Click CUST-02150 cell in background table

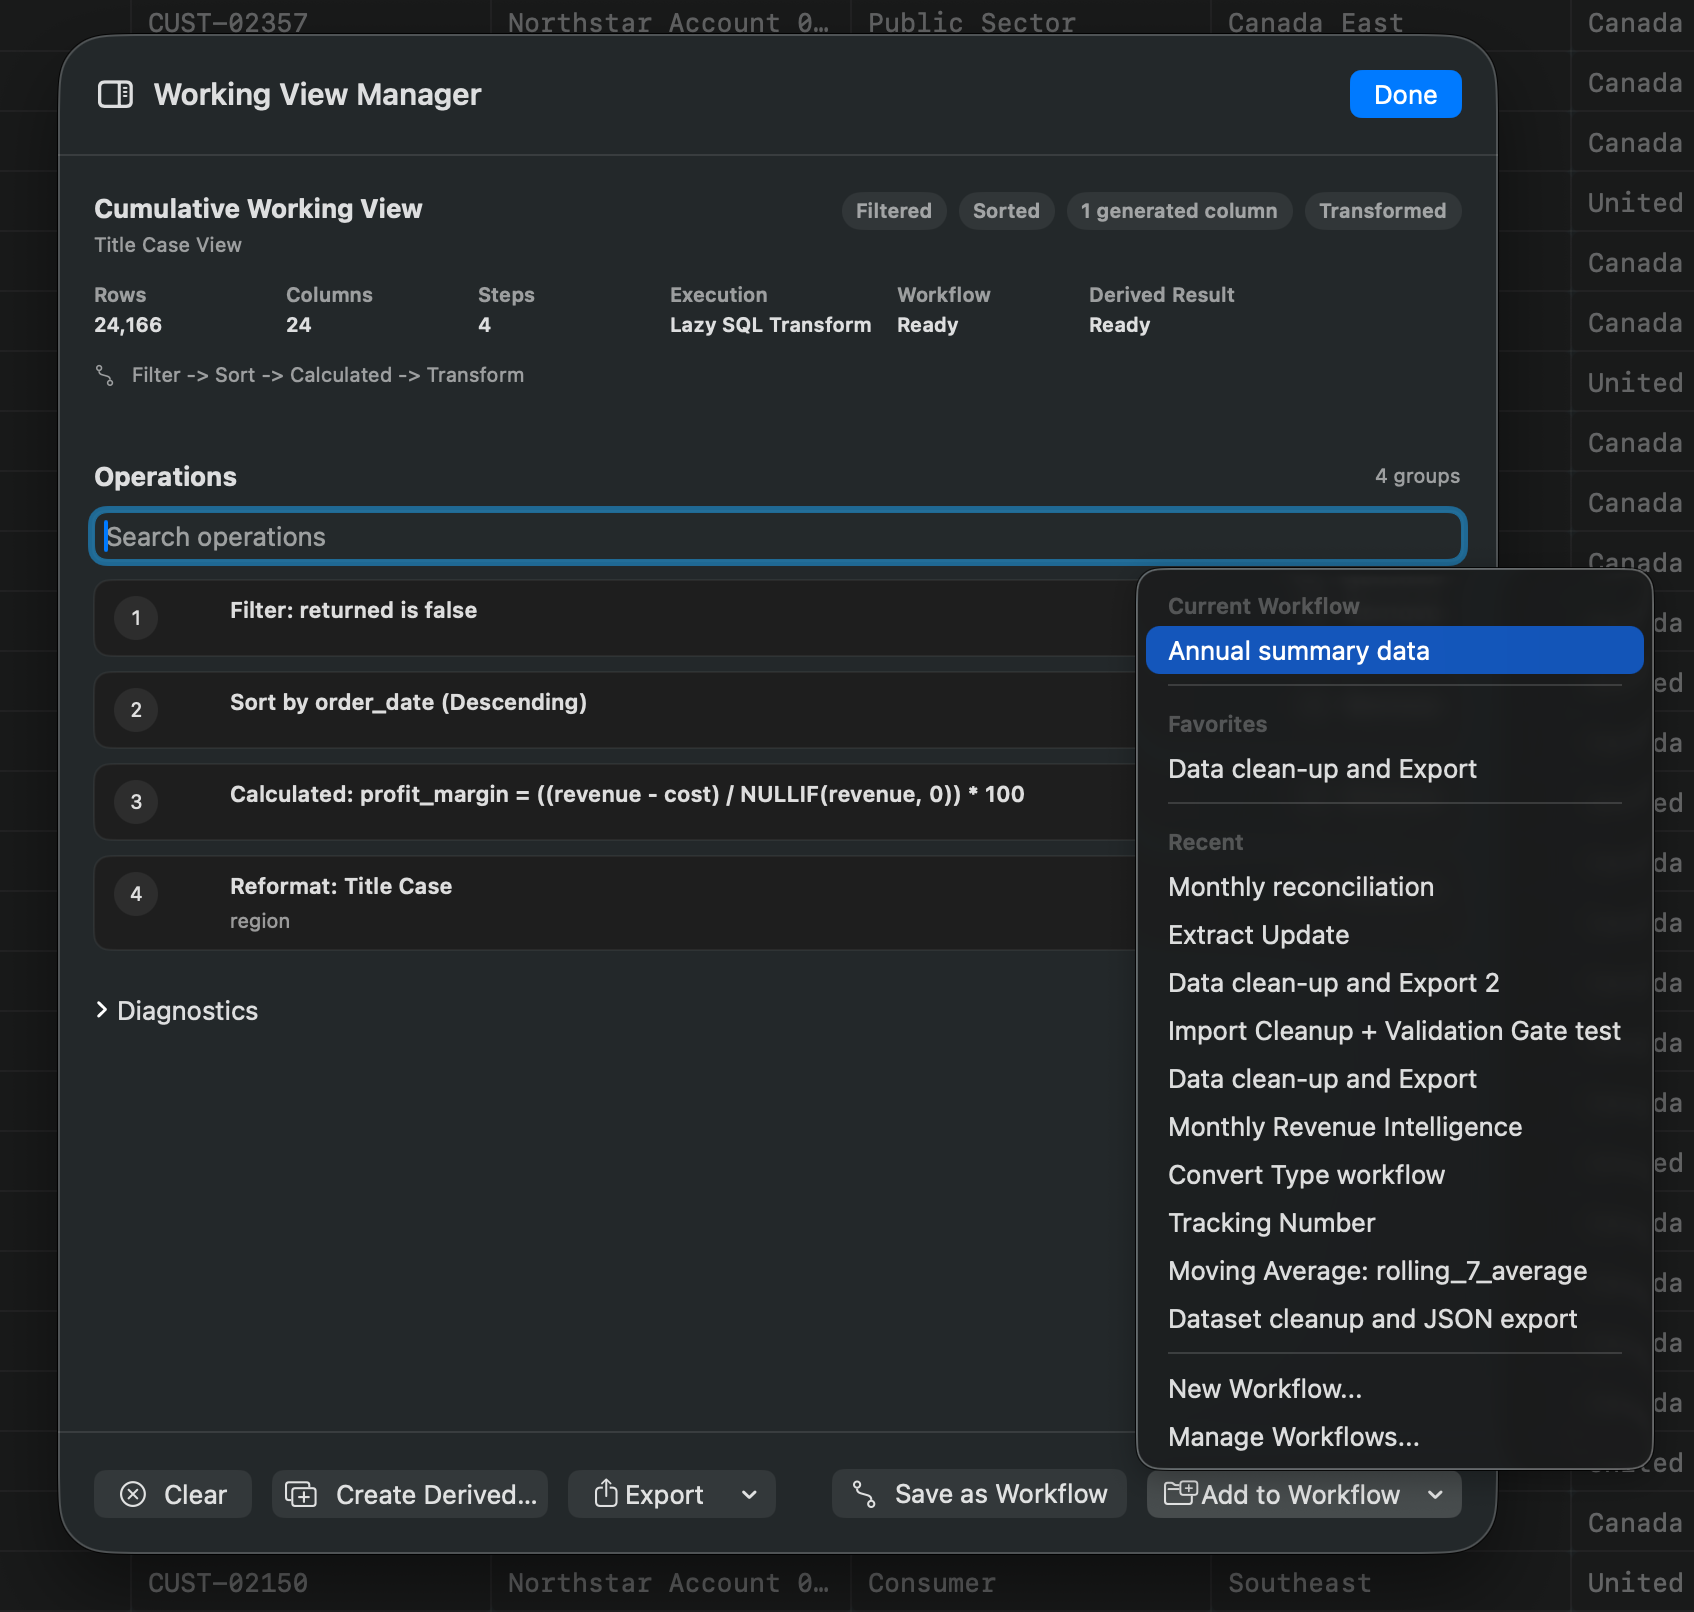[x=228, y=1583]
